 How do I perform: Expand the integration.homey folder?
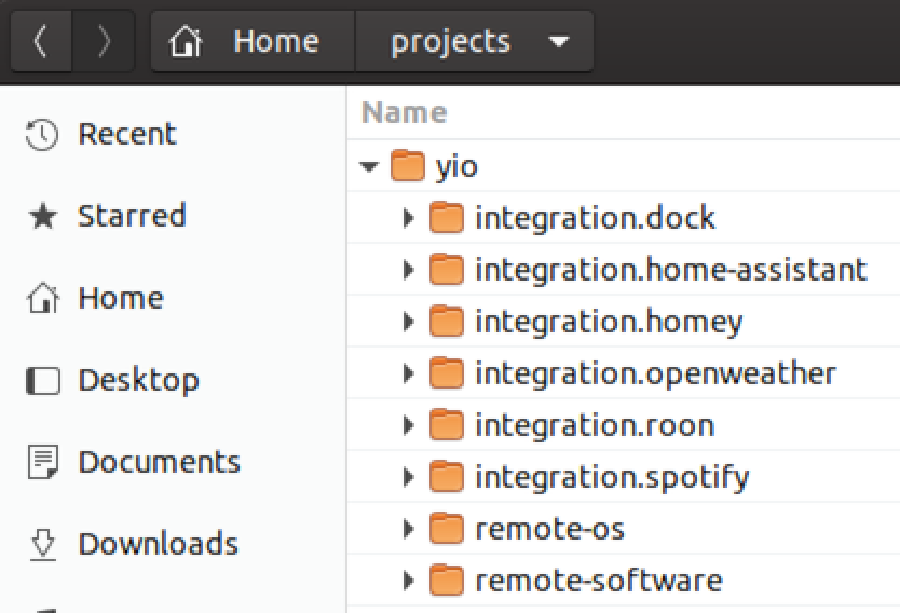pyautogui.click(x=409, y=321)
